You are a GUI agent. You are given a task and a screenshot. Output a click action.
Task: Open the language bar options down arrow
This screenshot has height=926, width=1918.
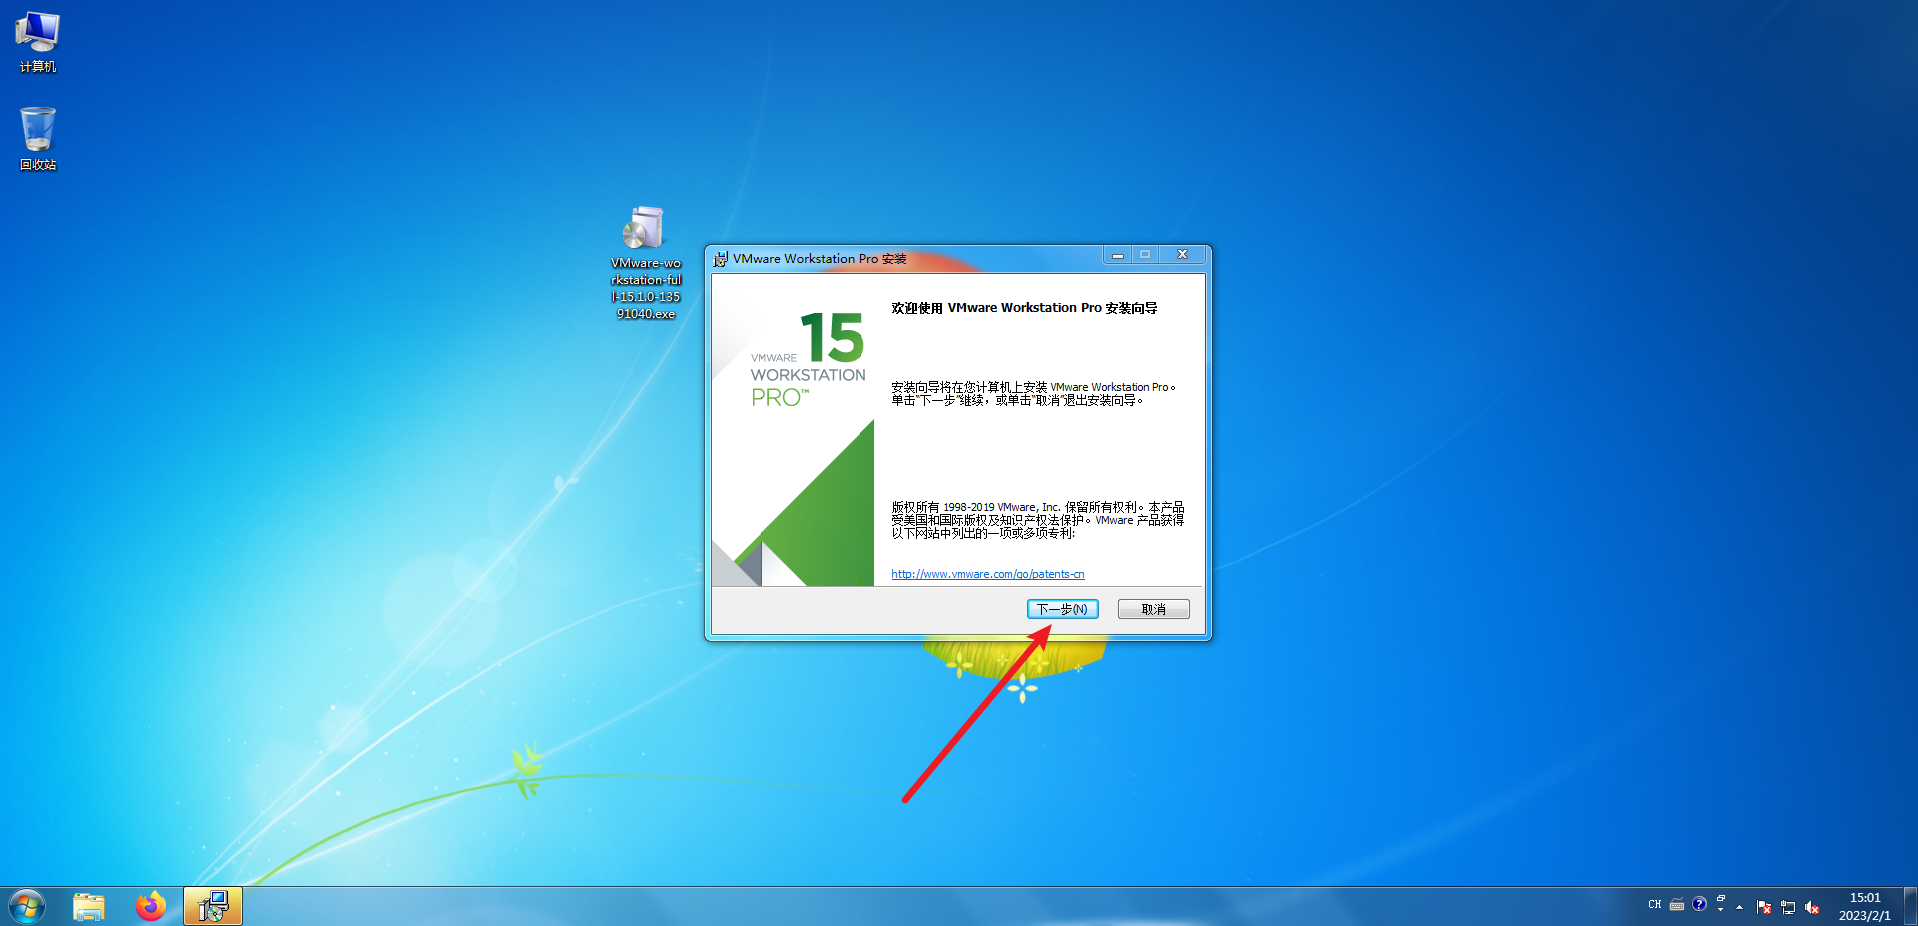[x=1721, y=910]
